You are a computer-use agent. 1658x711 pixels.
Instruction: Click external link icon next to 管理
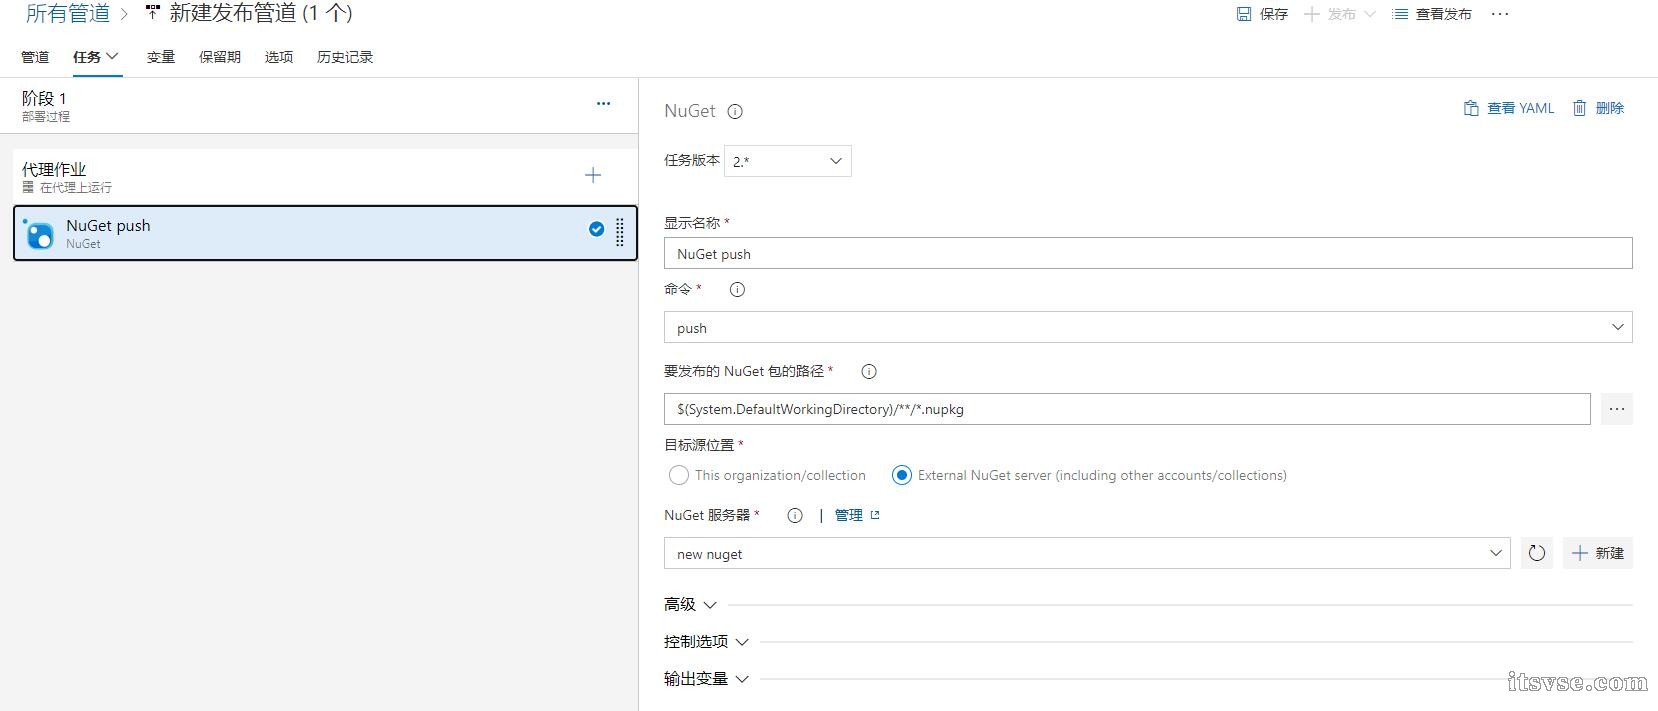coord(875,515)
